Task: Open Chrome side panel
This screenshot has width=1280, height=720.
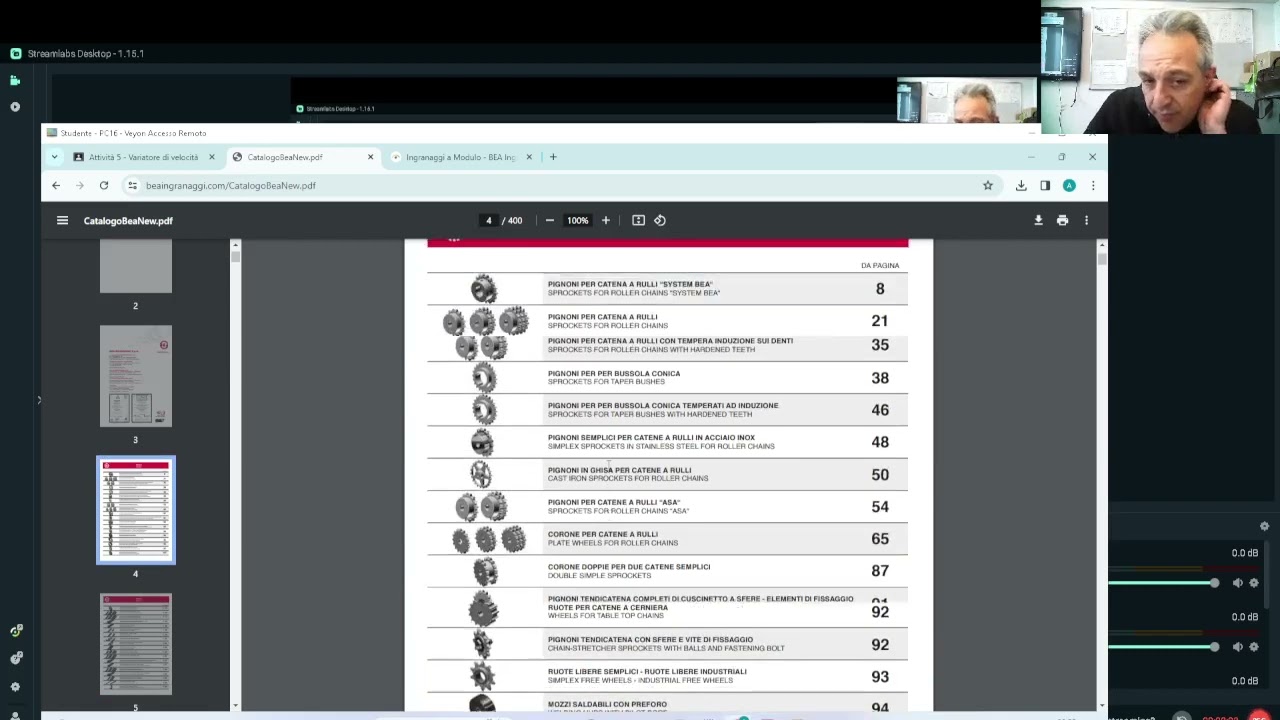Action: tap(1045, 185)
